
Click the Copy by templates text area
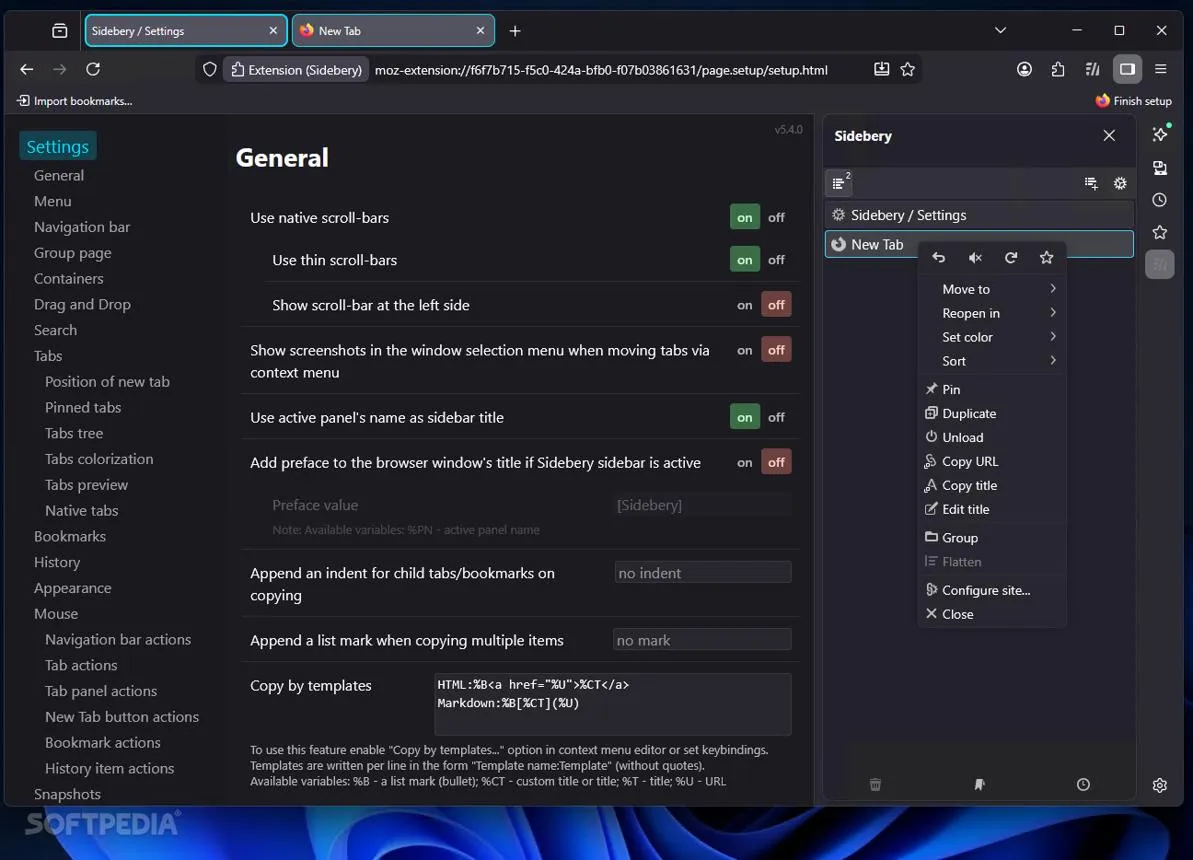coord(612,704)
